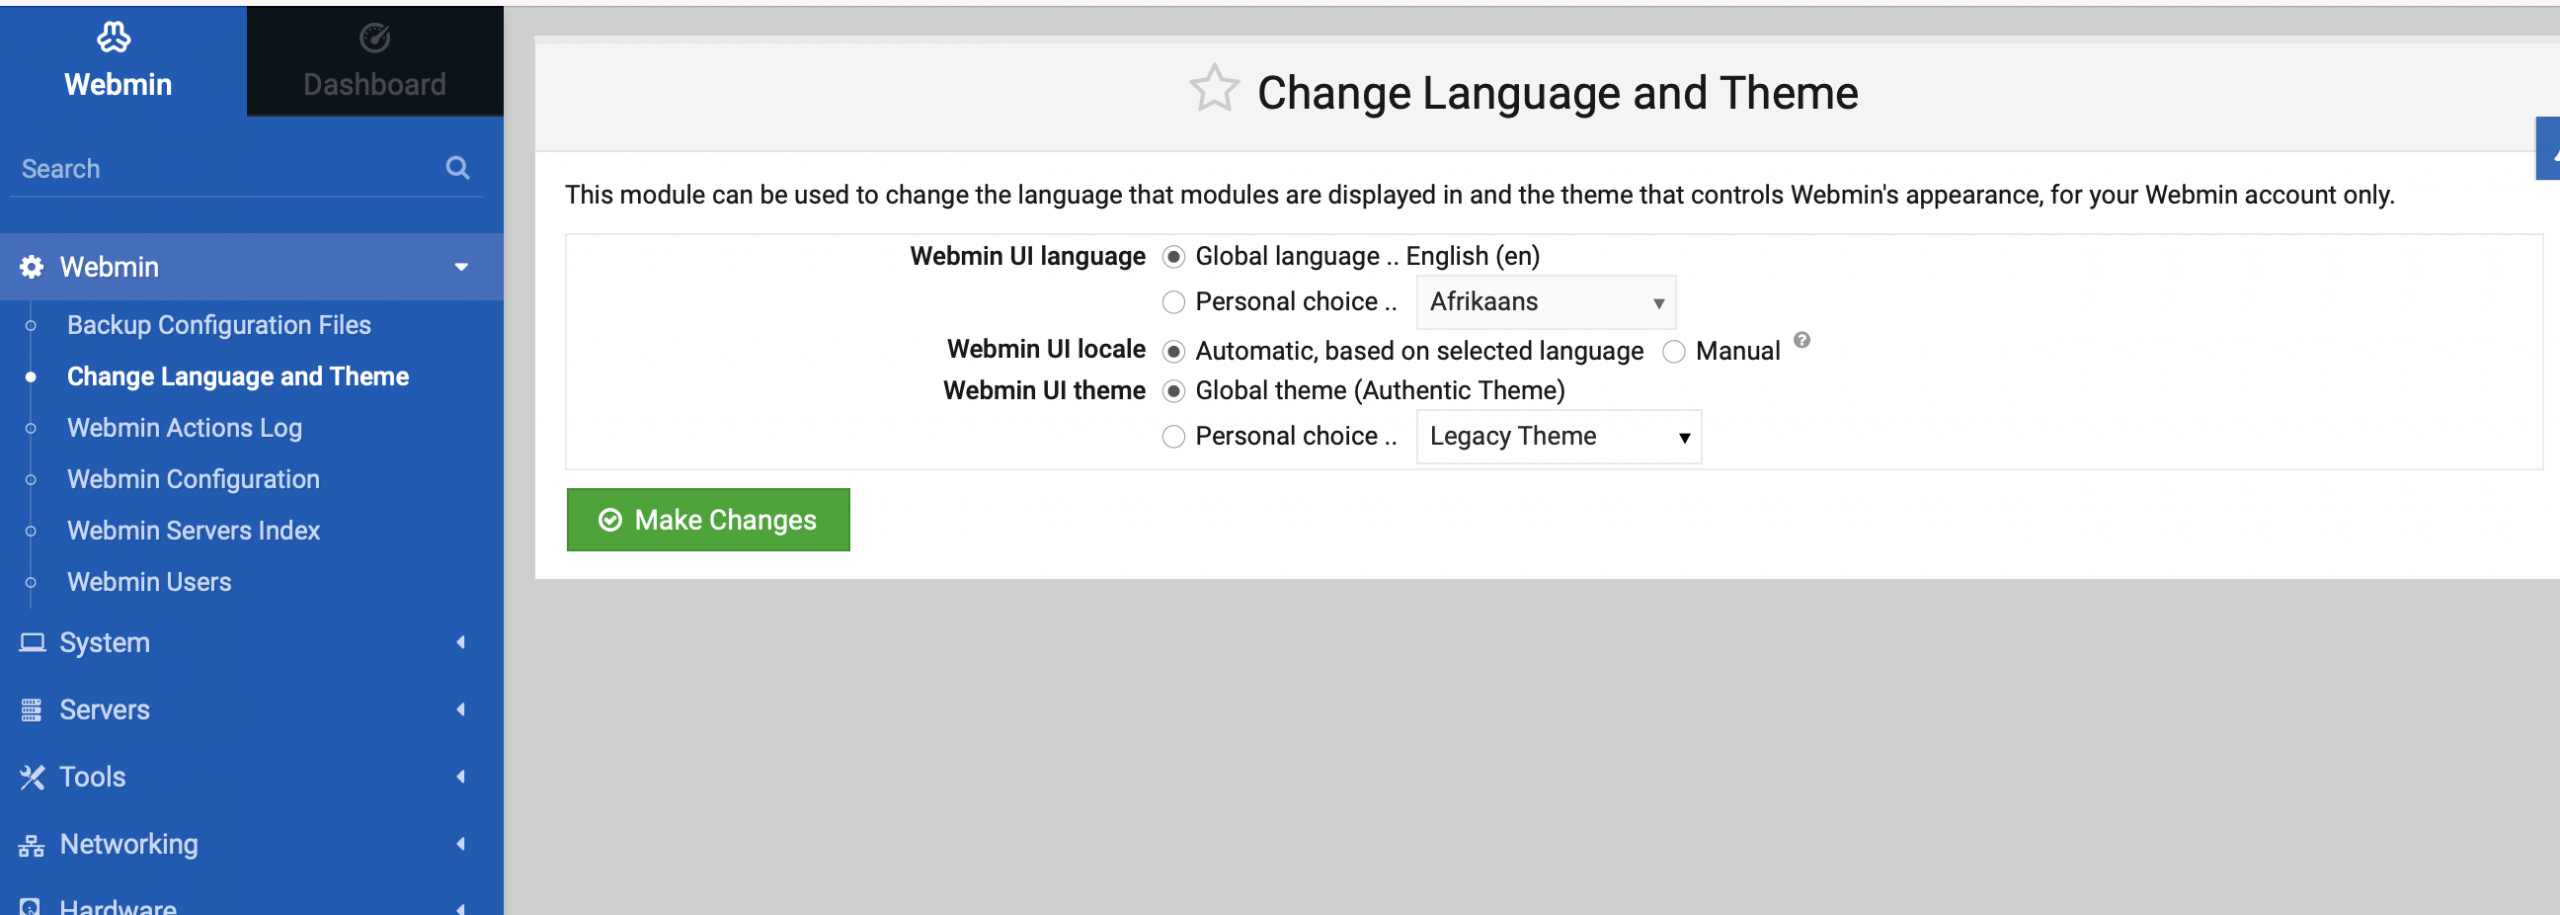Expand the Networking section arrow
The width and height of the screenshot is (2560, 915).
(461, 844)
